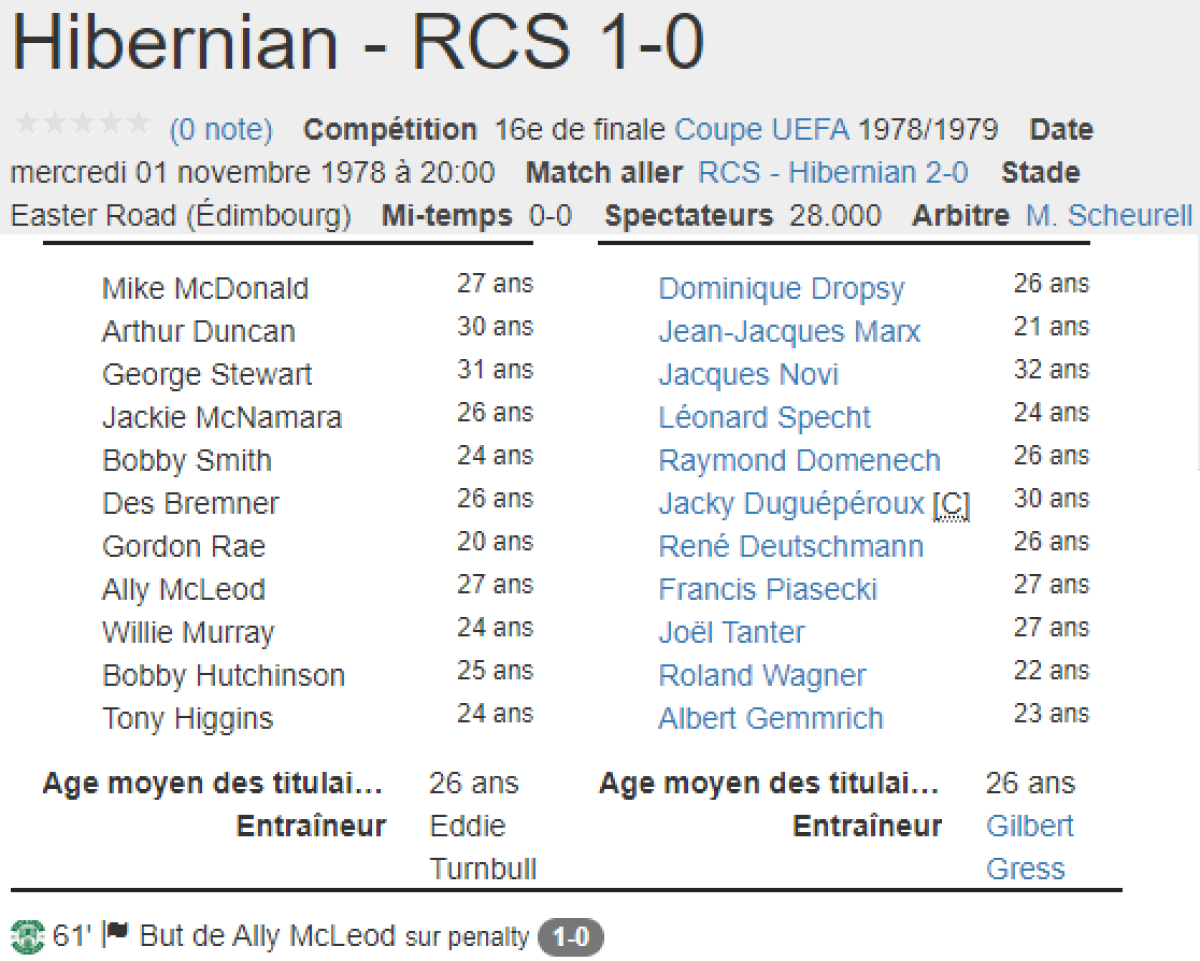1200x961 pixels.
Task: Open first leg RCS - Hibernian 2-0
Action: [833, 173]
